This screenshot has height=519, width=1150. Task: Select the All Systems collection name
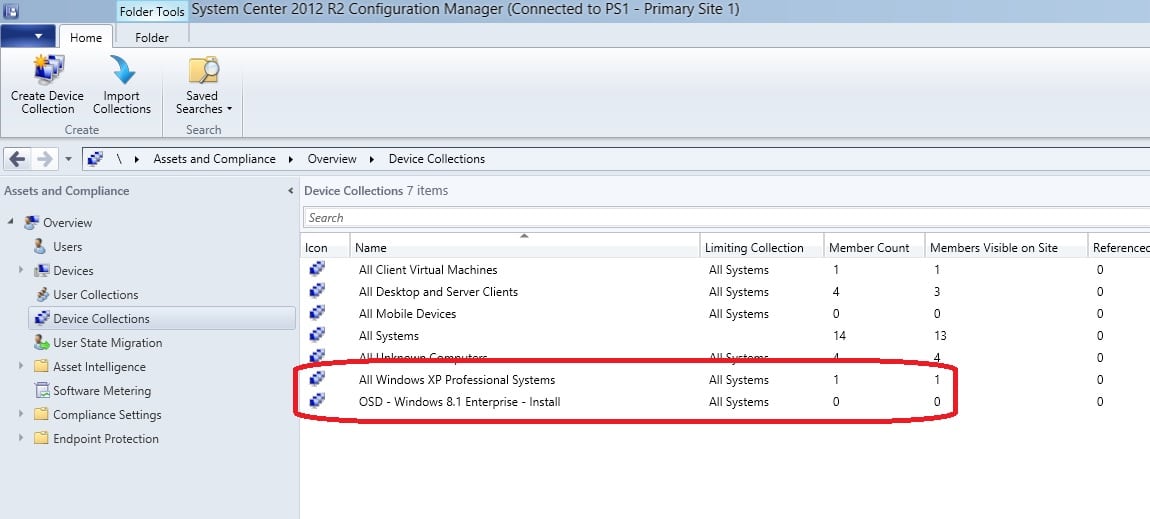389,336
